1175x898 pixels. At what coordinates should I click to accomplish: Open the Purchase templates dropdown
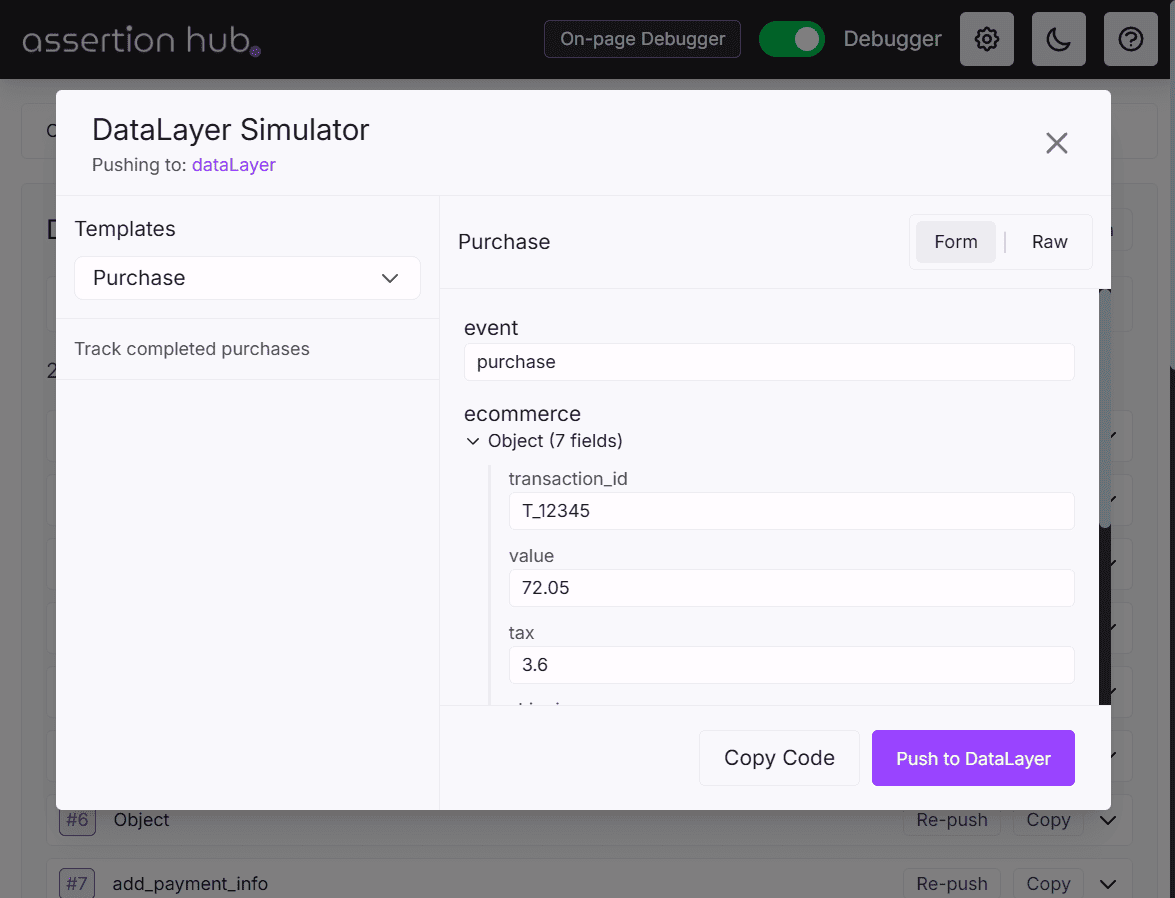(247, 278)
